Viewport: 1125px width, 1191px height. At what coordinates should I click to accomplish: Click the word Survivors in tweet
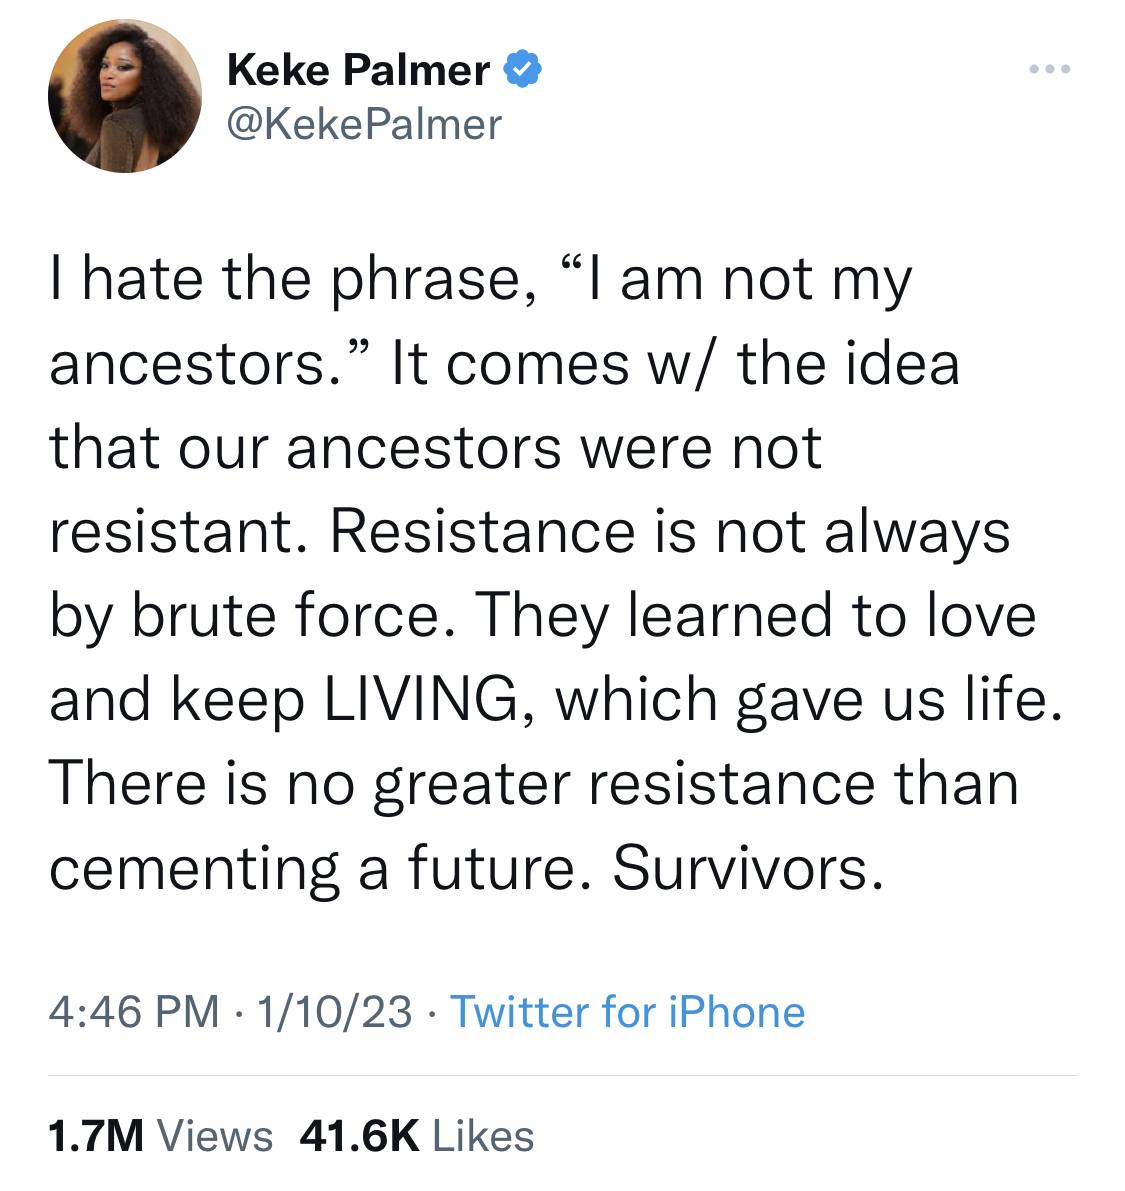(748, 867)
